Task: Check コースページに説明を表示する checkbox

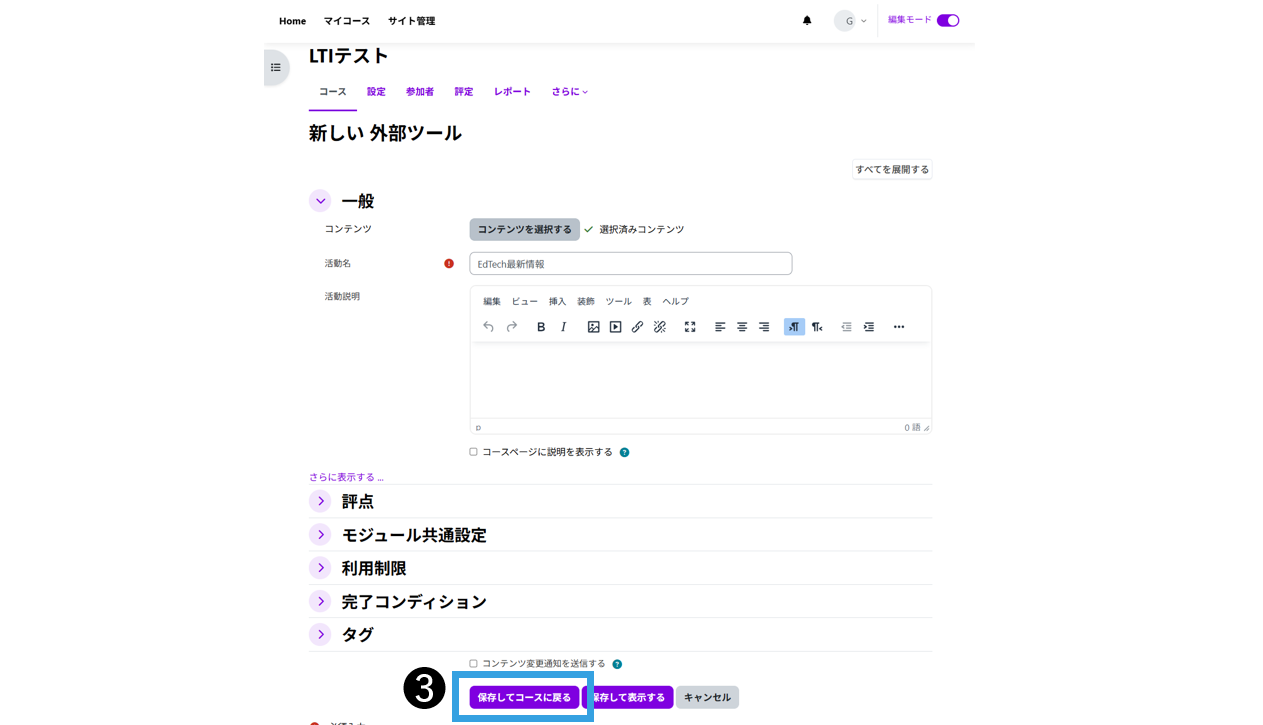Action: click(x=474, y=452)
